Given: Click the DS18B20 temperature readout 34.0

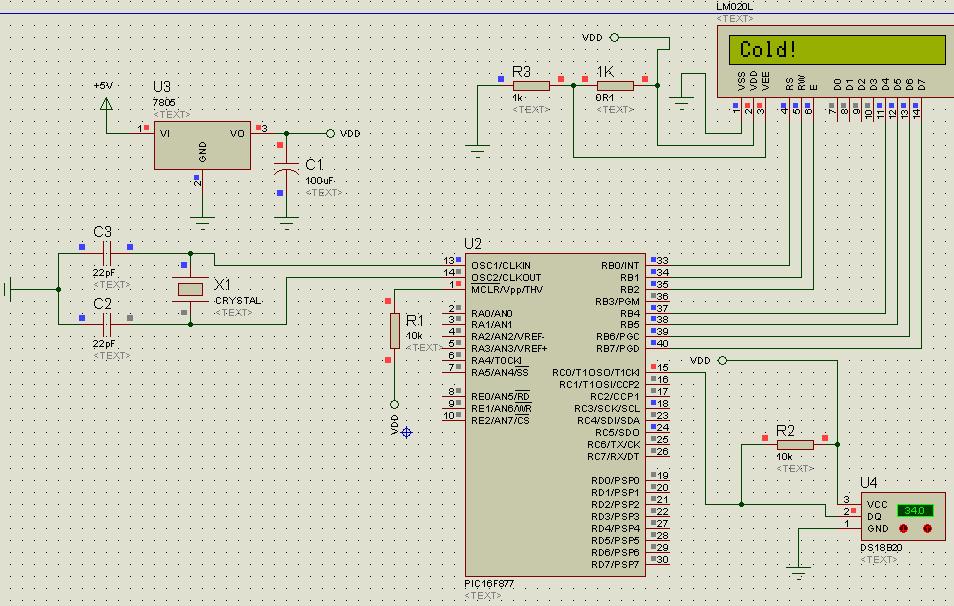Looking at the screenshot, I should coord(914,511).
